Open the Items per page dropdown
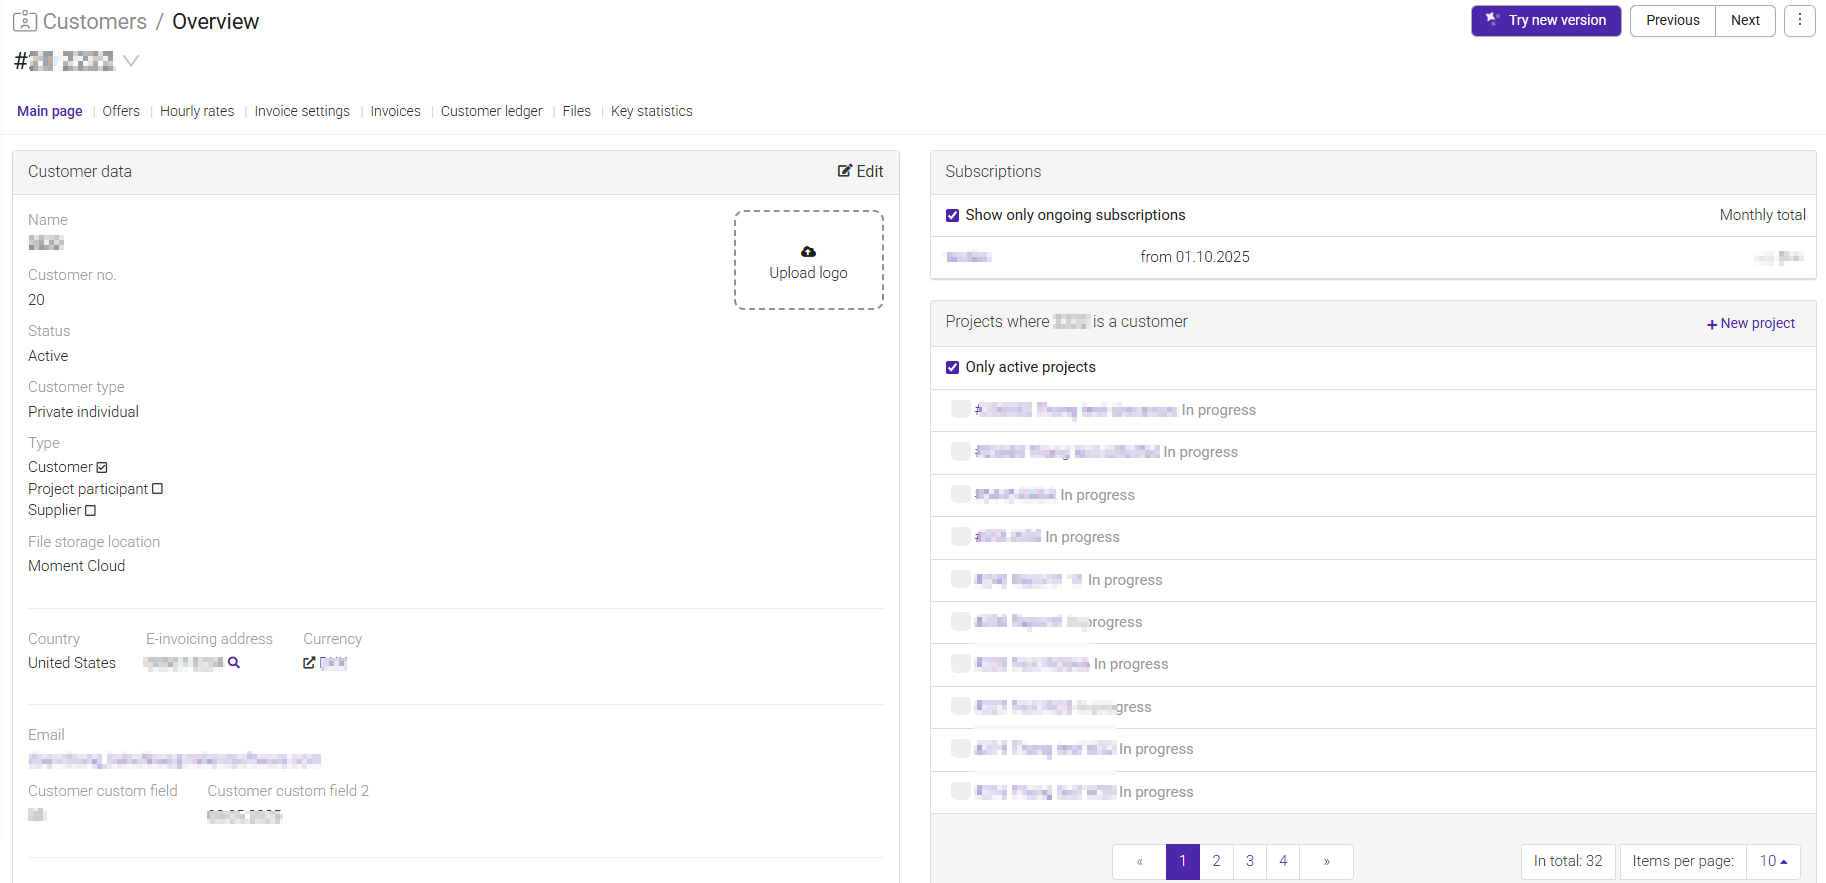Viewport: 1826px width, 883px height. pyautogui.click(x=1773, y=861)
